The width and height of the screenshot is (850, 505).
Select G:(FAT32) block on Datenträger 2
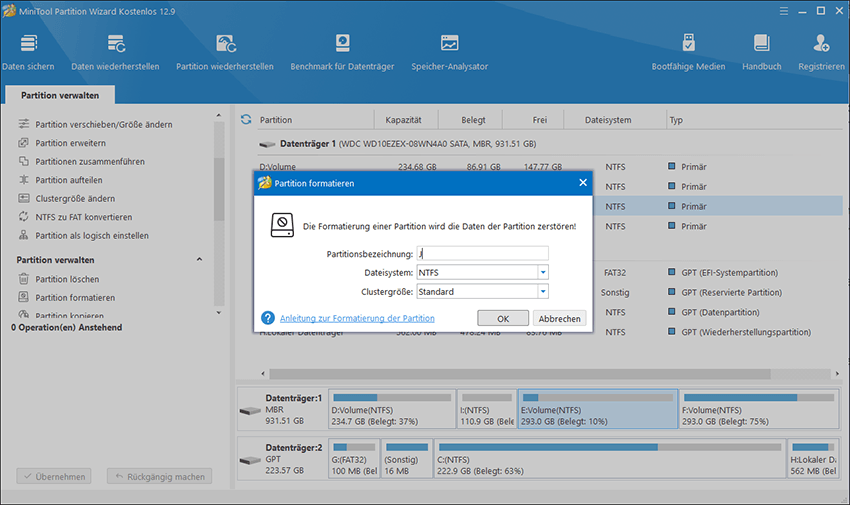(x=354, y=458)
